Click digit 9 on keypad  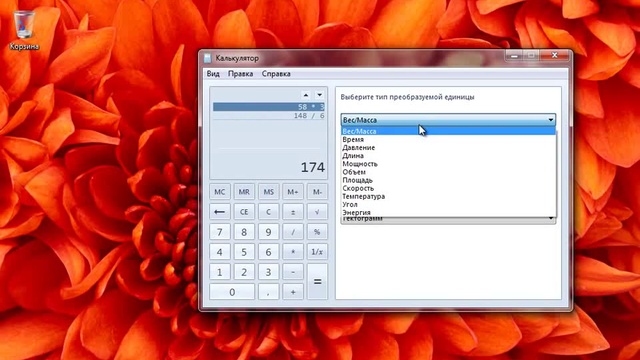coord(269,232)
